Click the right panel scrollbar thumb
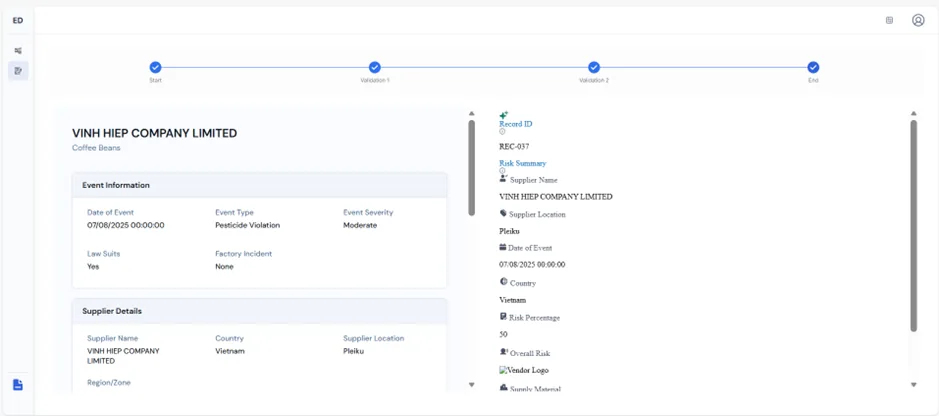The height and width of the screenshot is (416, 939). [913, 226]
